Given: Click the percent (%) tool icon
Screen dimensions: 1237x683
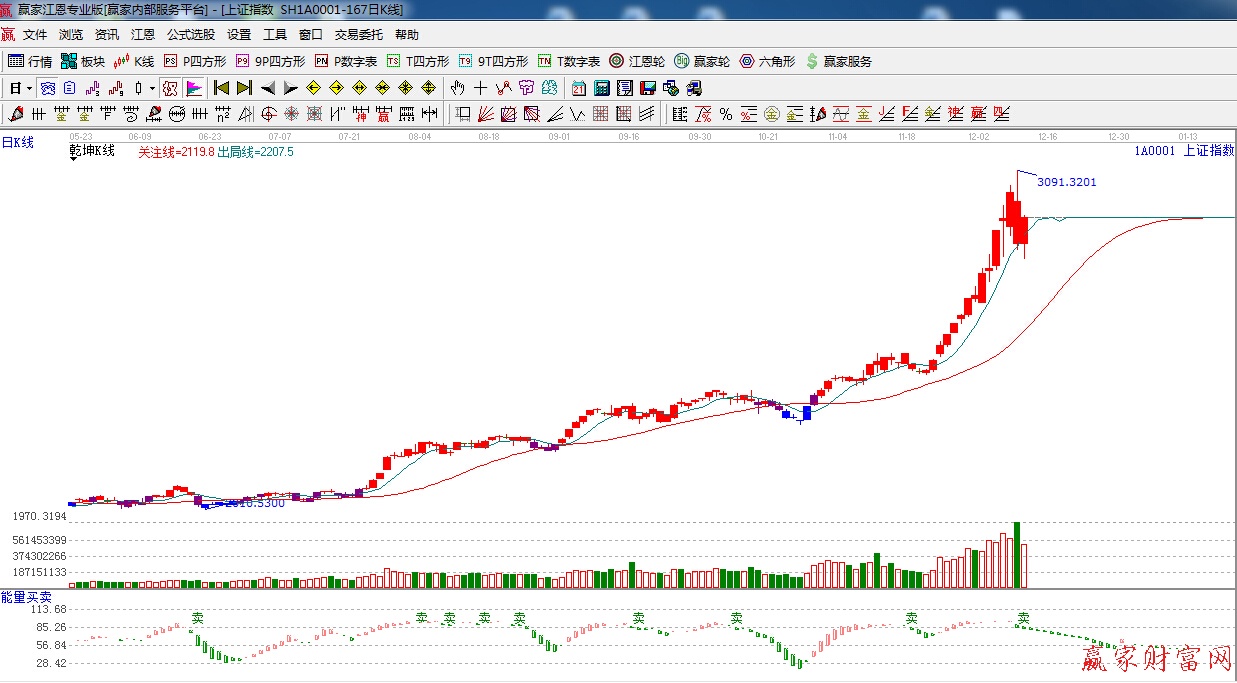Looking at the screenshot, I should click(725, 114).
